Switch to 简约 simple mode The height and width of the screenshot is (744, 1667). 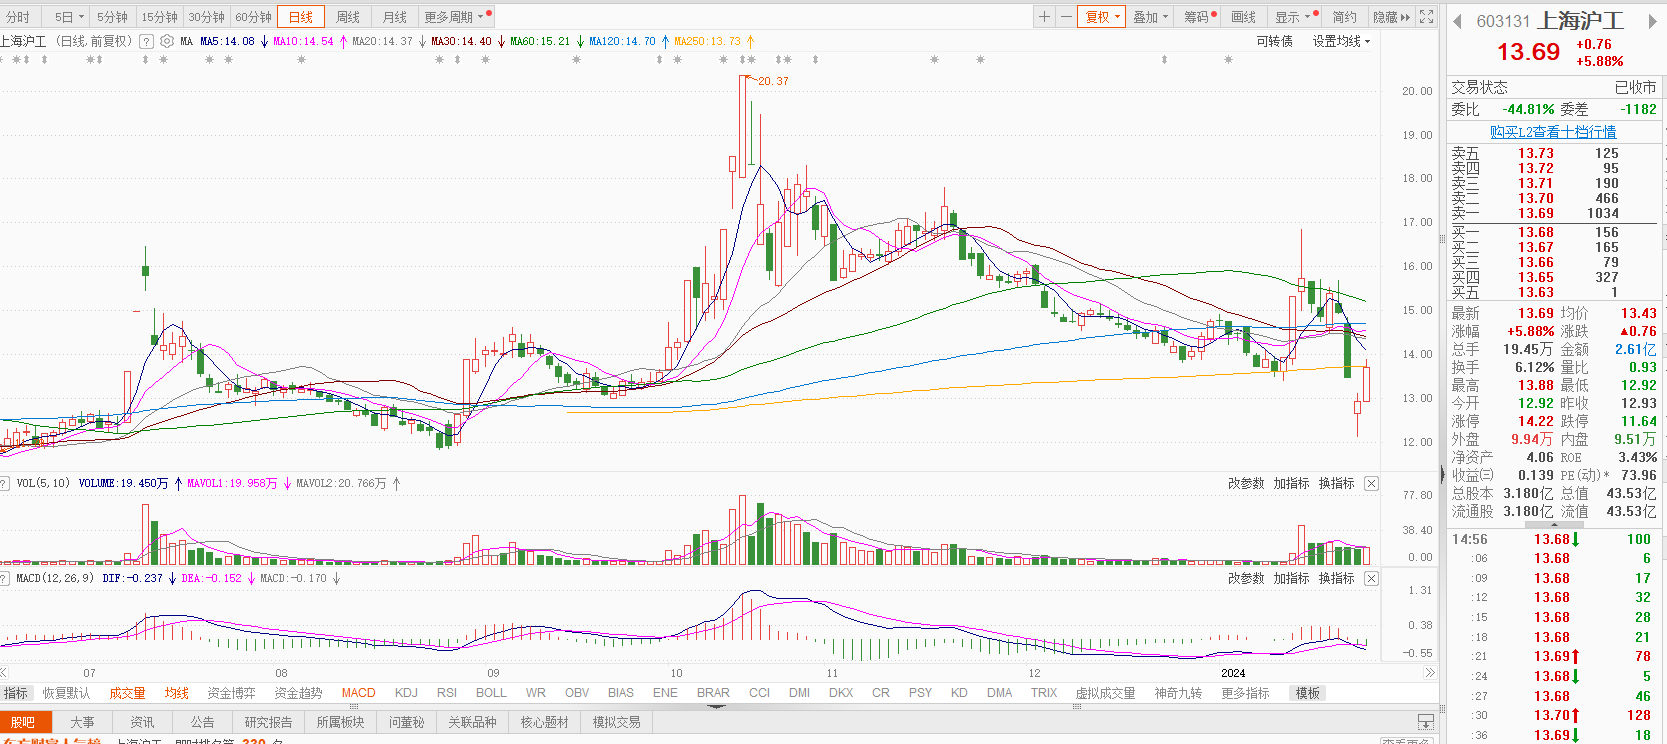pyautogui.click(x=1345, y=17)
